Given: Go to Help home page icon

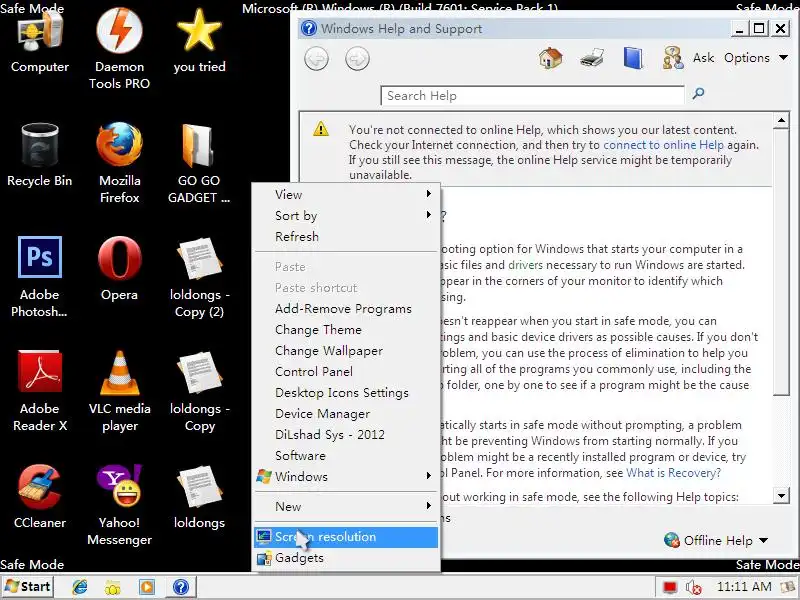Looking at the screenshot, I should coord(551,58).
